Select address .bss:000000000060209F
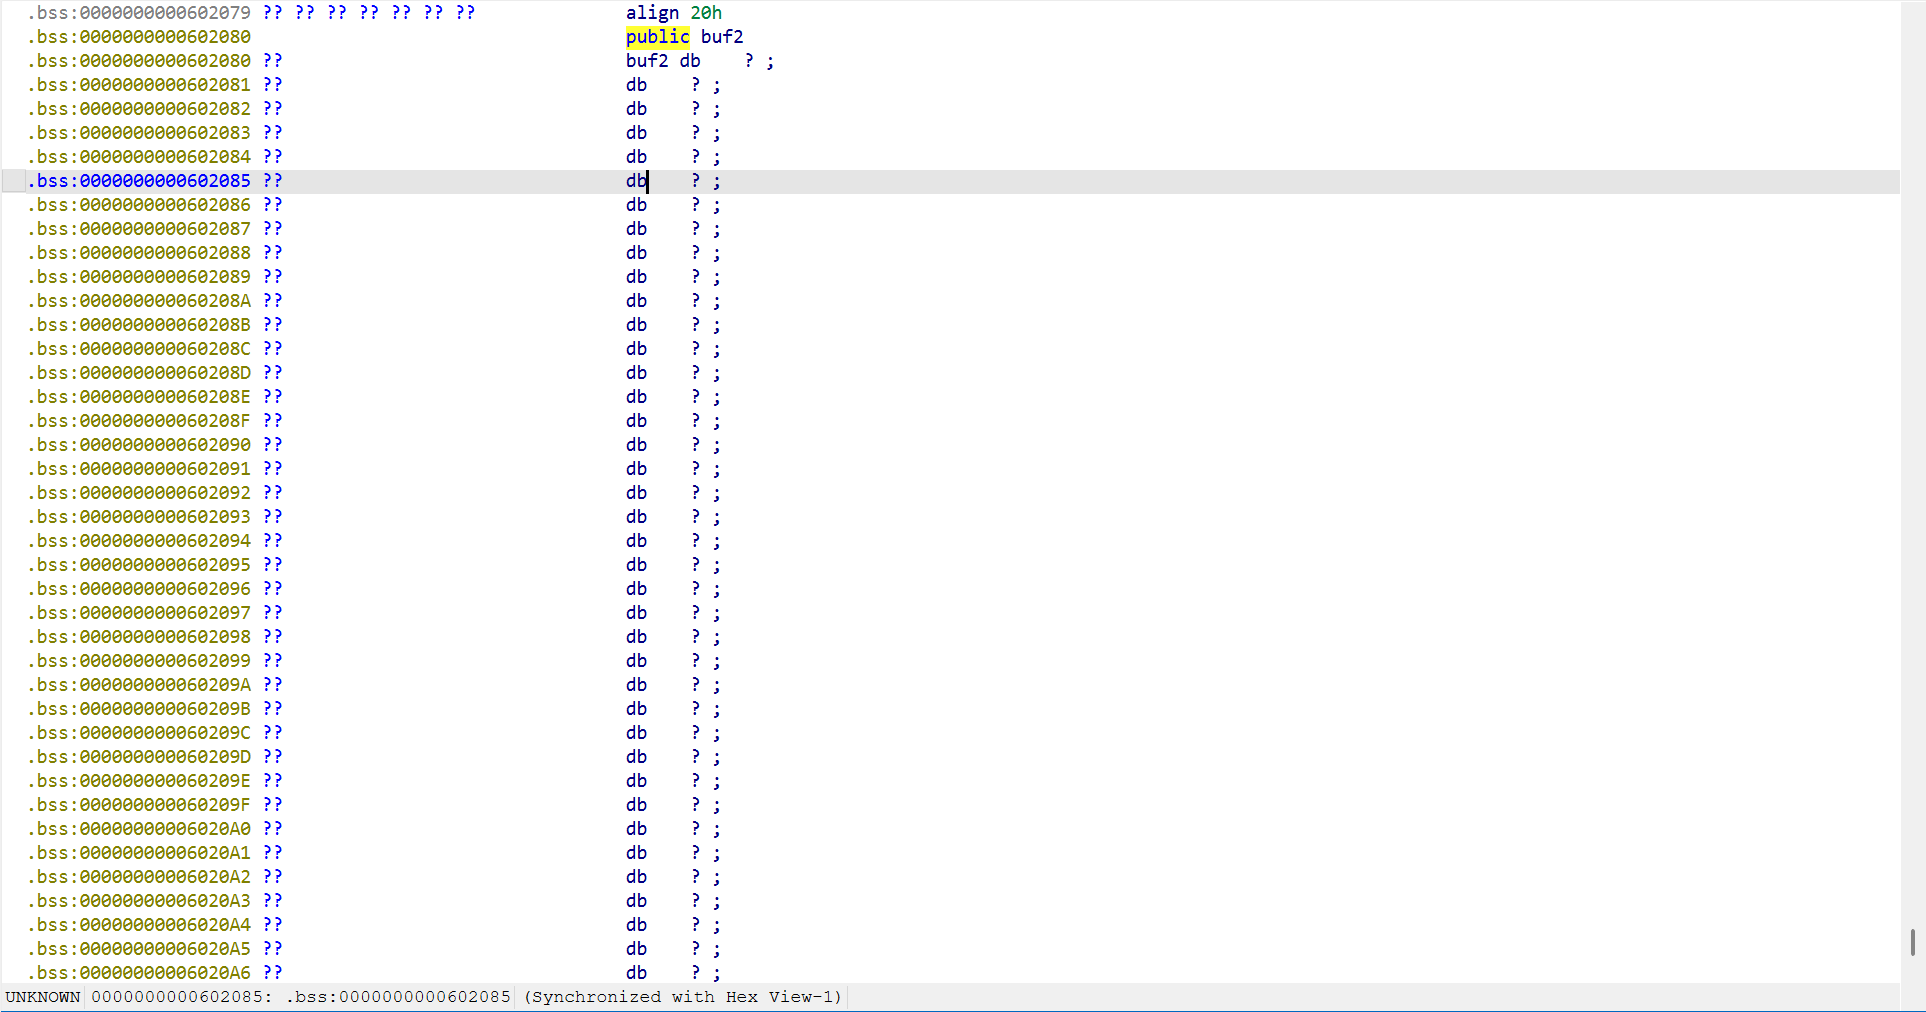1926x1012 pixels. click(x=140, y=805)
